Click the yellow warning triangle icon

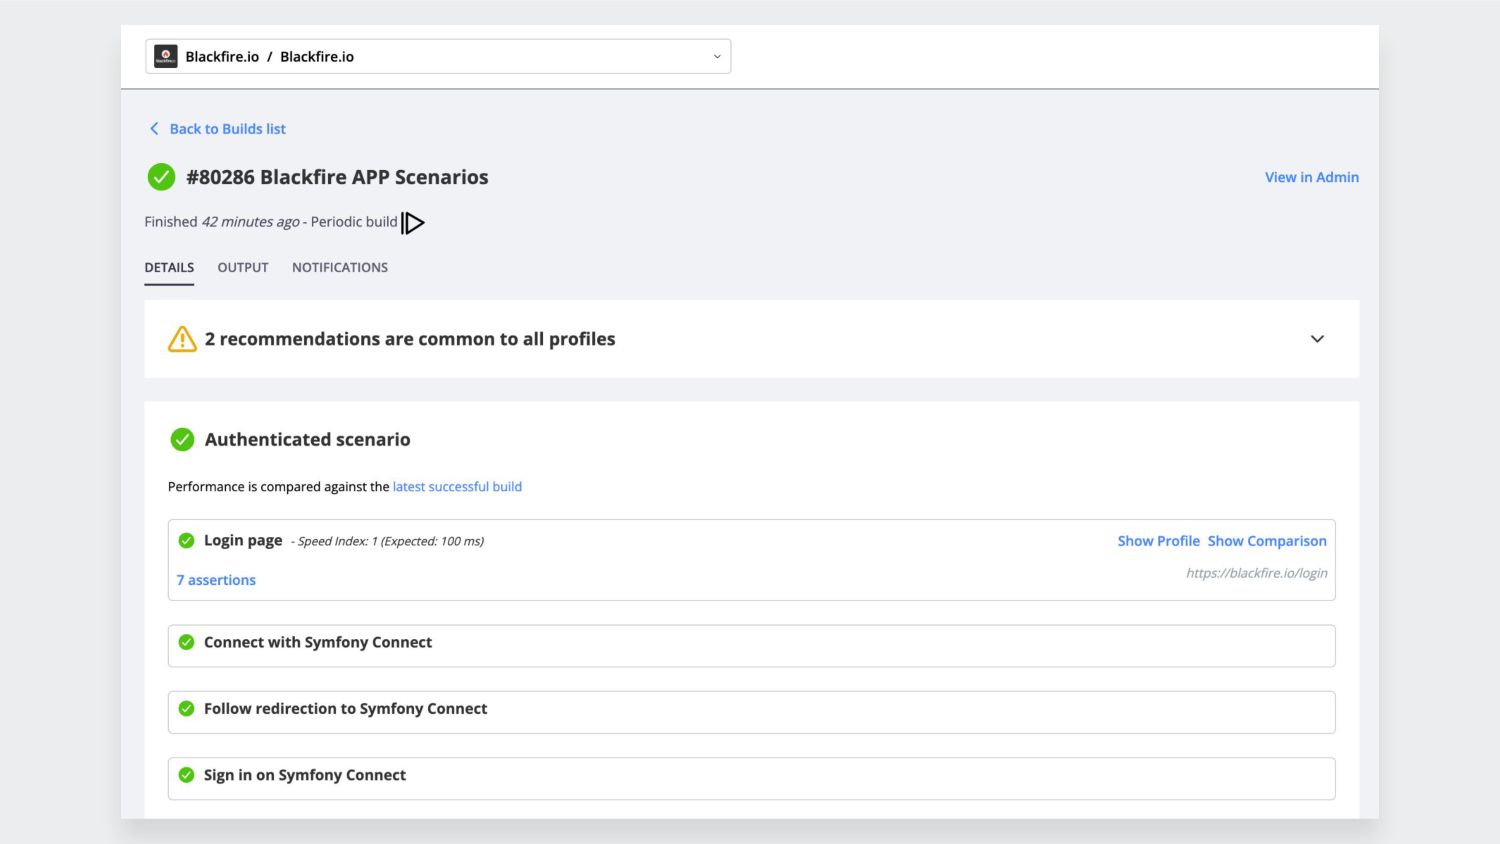tap(182, 339)
